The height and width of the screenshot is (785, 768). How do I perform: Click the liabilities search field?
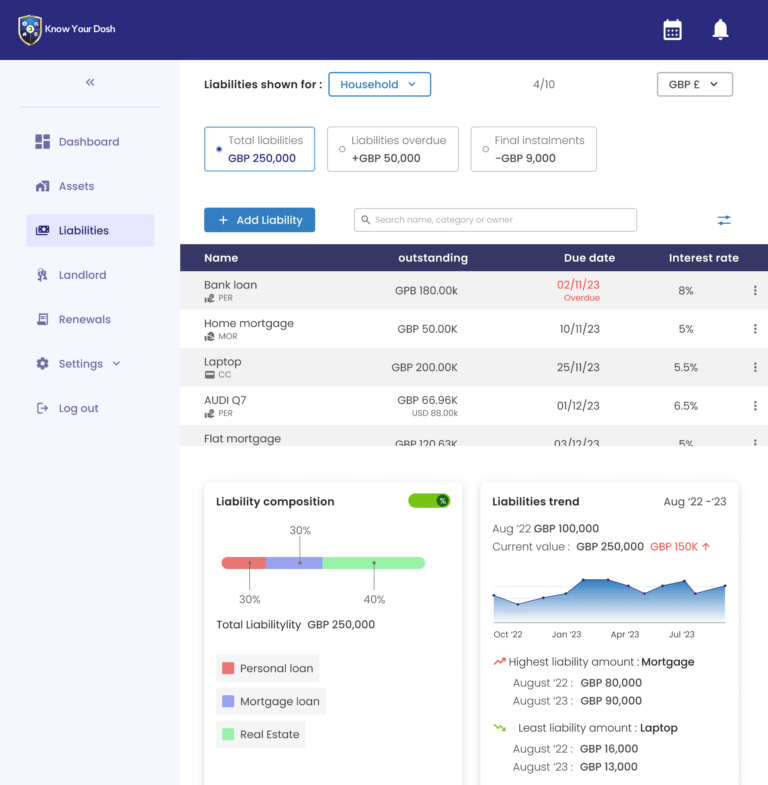(x=495, y=220)
